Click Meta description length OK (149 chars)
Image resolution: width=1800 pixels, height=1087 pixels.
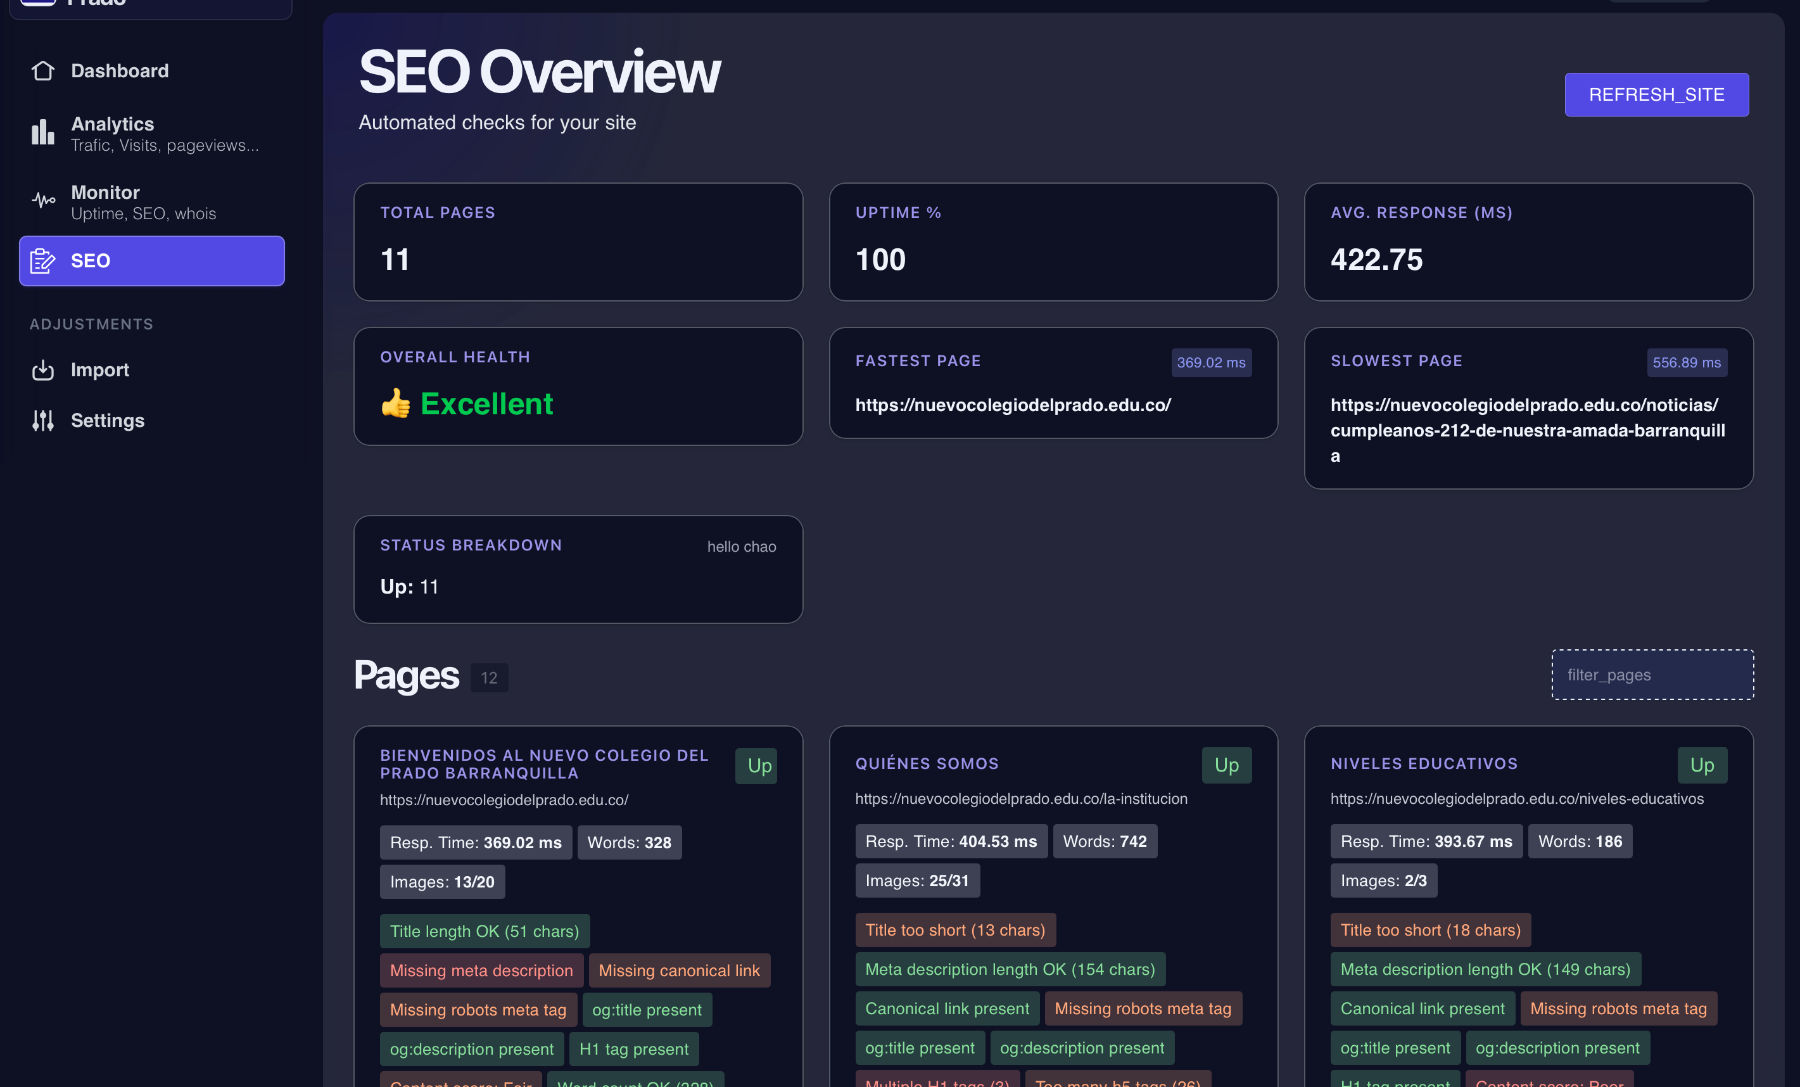(x=1485, y=969)
